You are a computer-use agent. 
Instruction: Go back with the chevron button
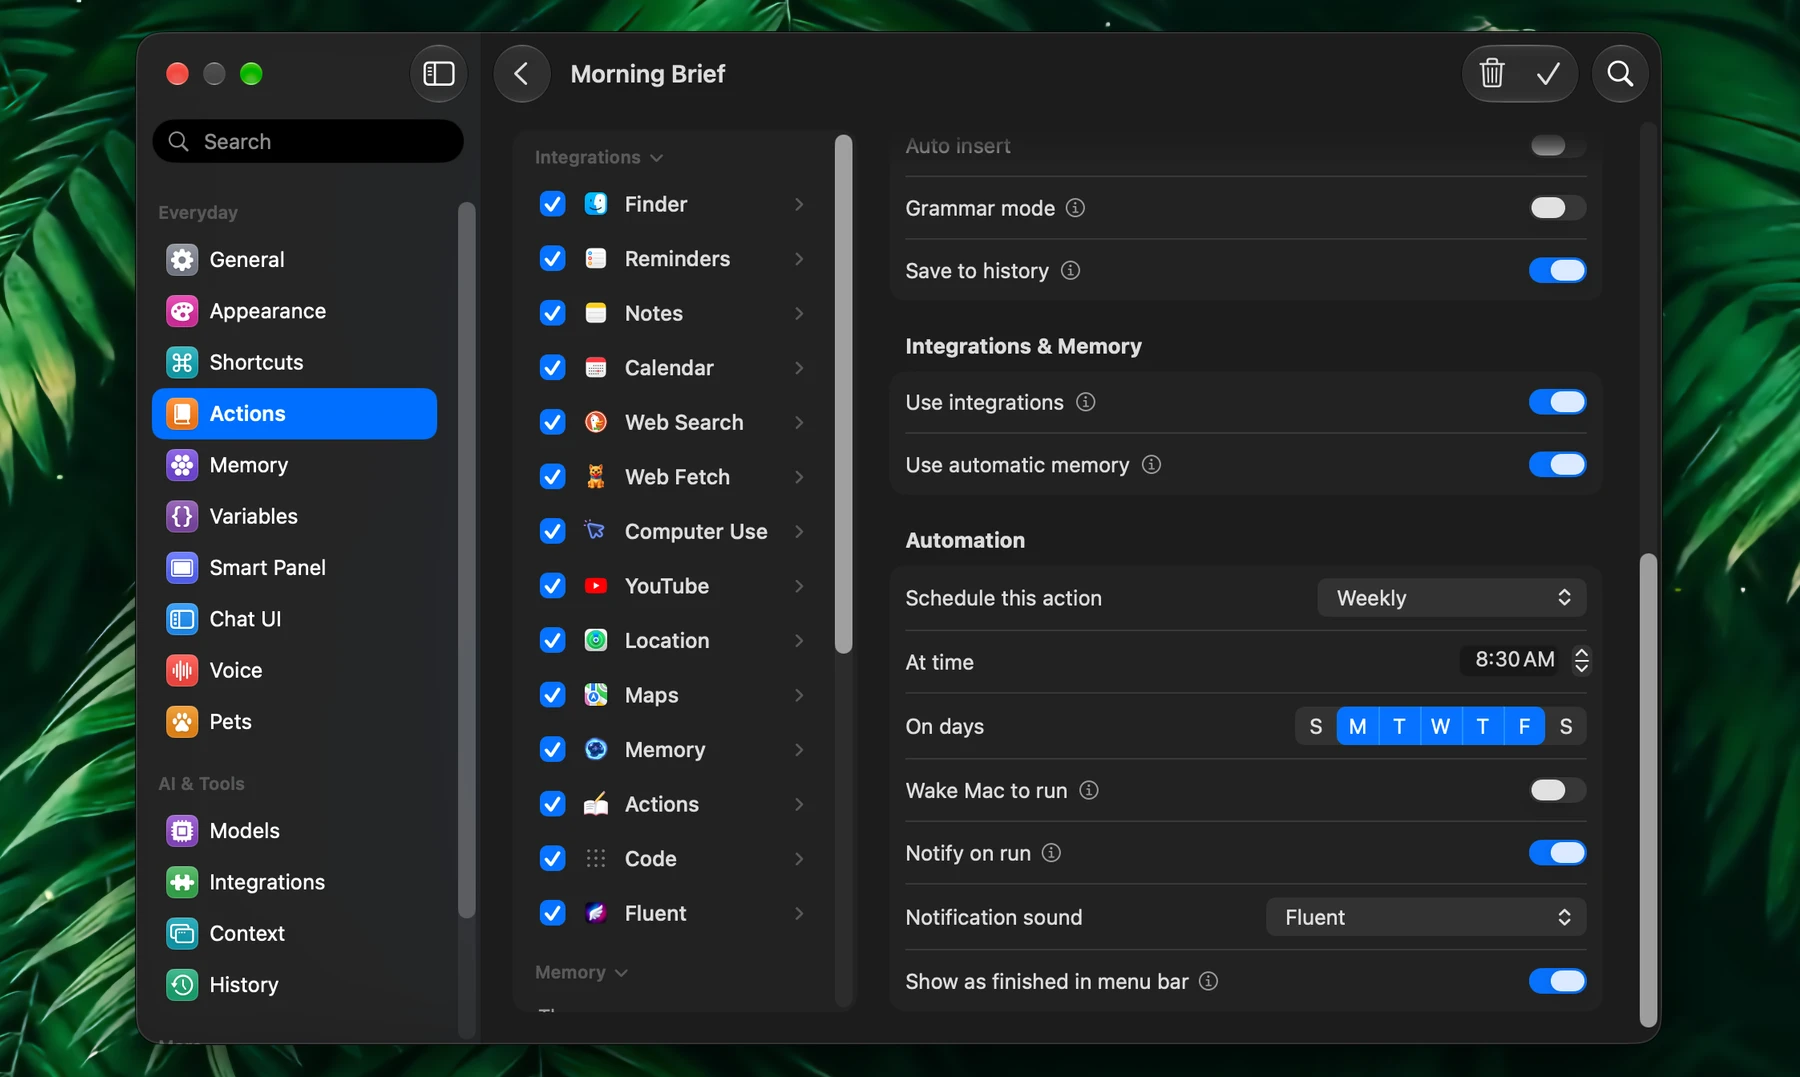tap(521, 74)
